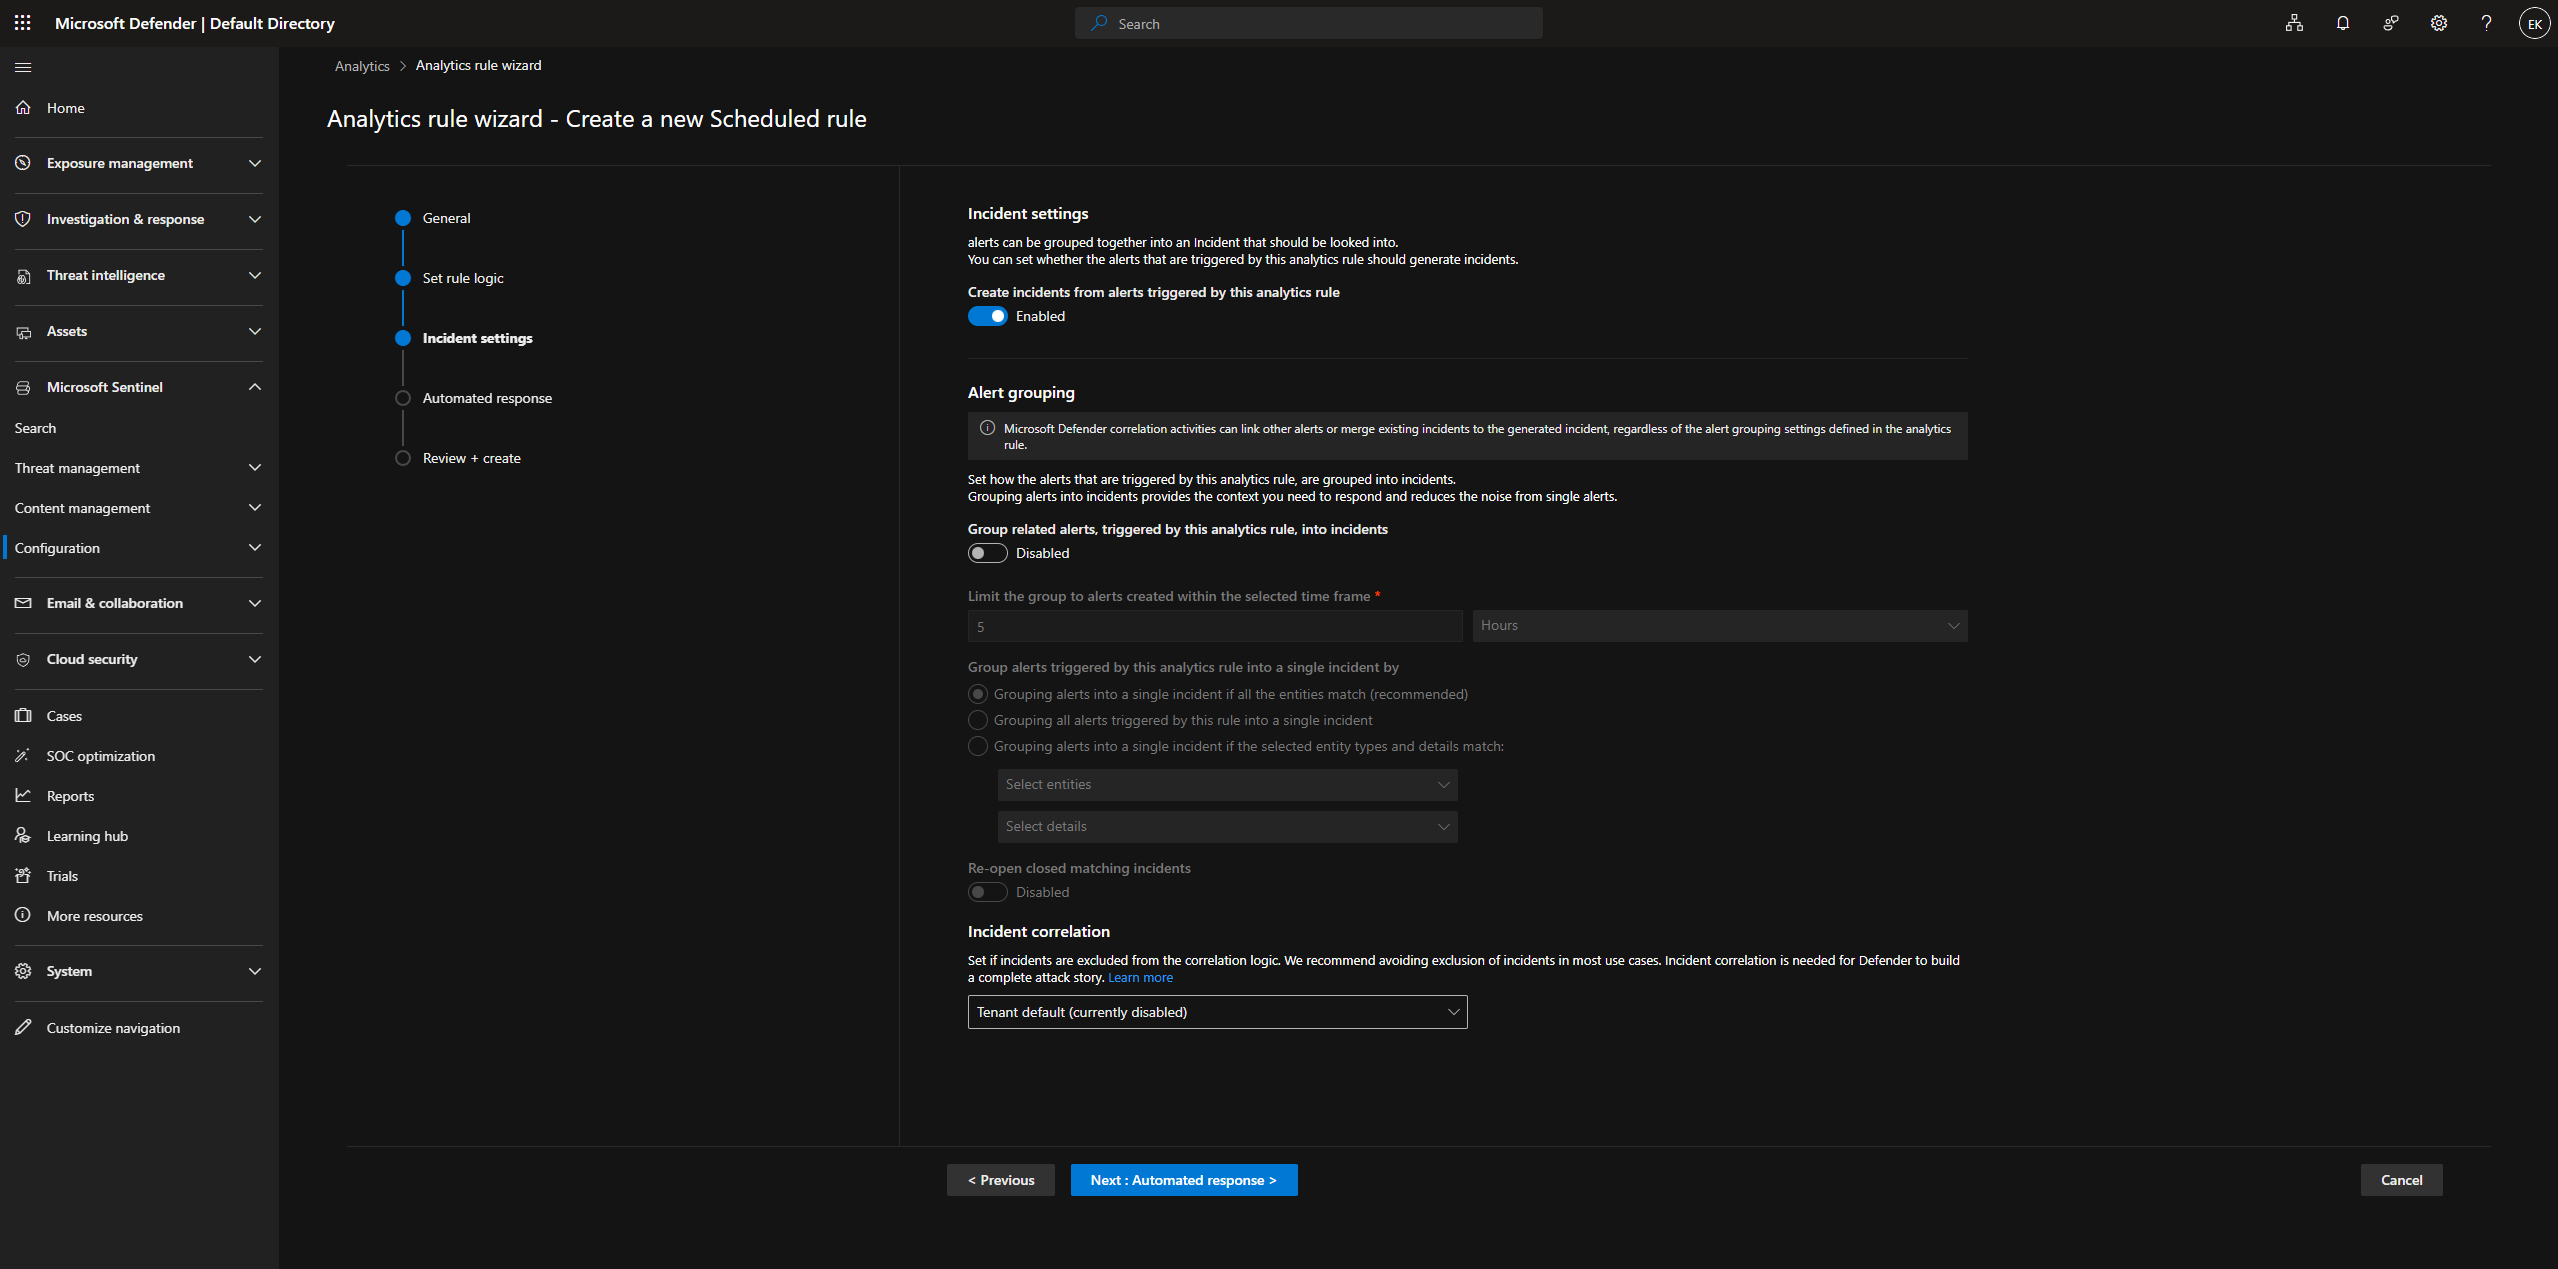The height and width of the screenshot is (1269, 2558).
Task: Click the help question mark icon
Action: [x=2486, y=23]
